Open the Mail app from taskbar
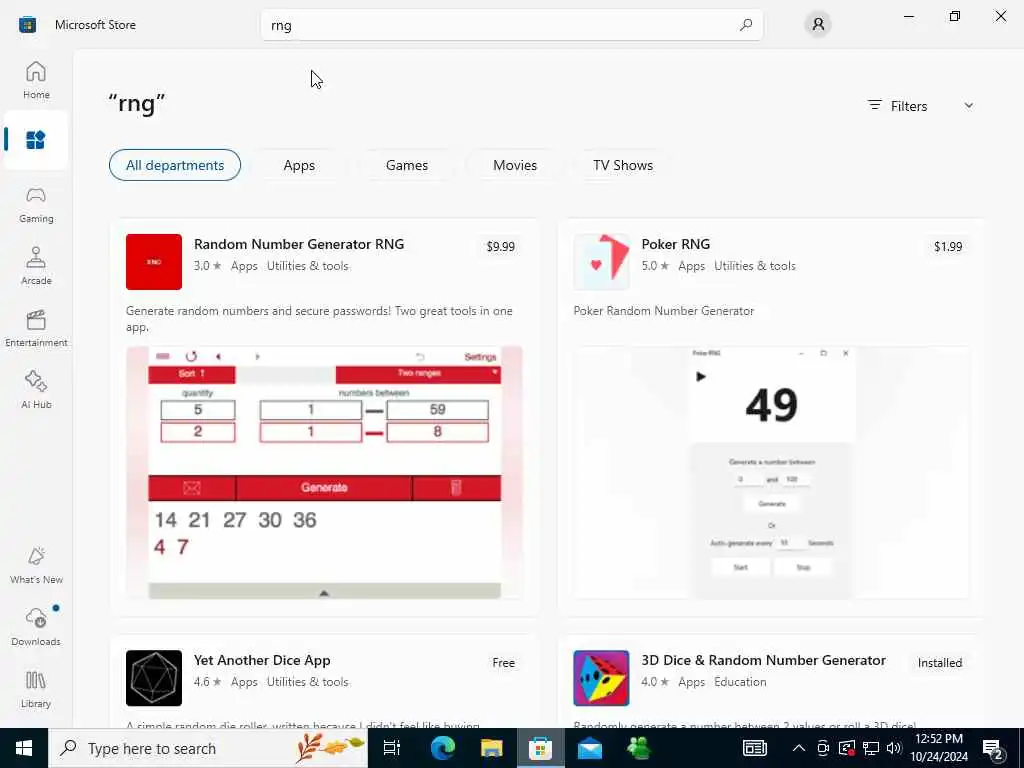The image size is (1024, 768). (590, 748)
